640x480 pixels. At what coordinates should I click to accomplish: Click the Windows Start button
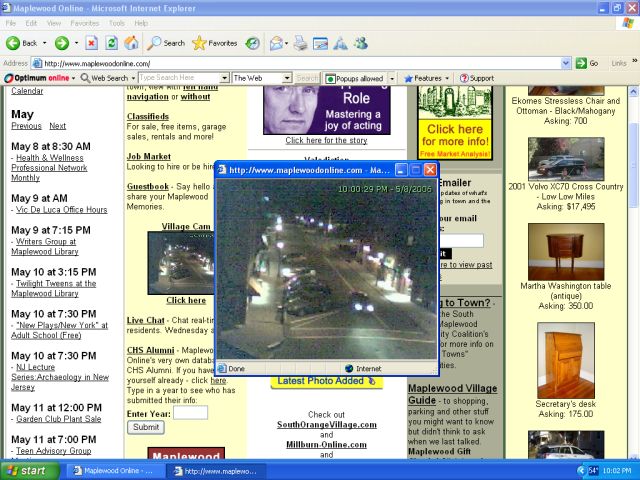pos(29,471)
